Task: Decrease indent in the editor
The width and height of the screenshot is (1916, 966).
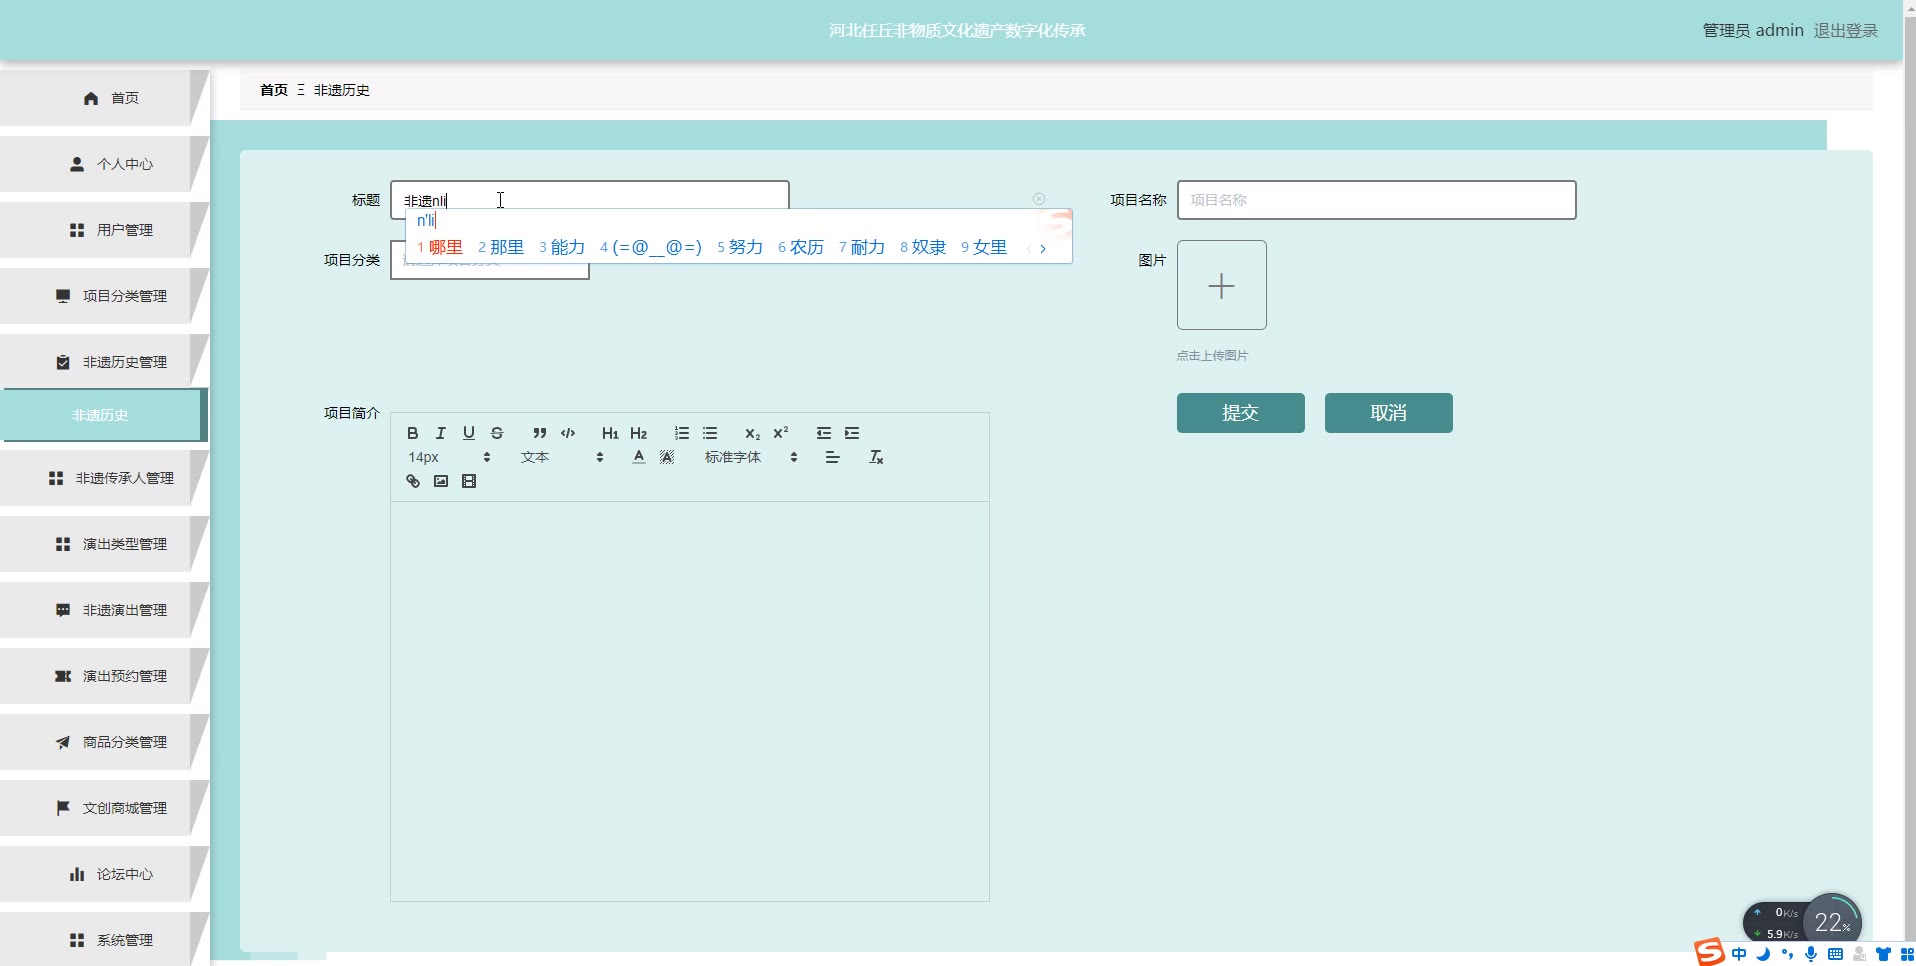Action: click(824, 433)
